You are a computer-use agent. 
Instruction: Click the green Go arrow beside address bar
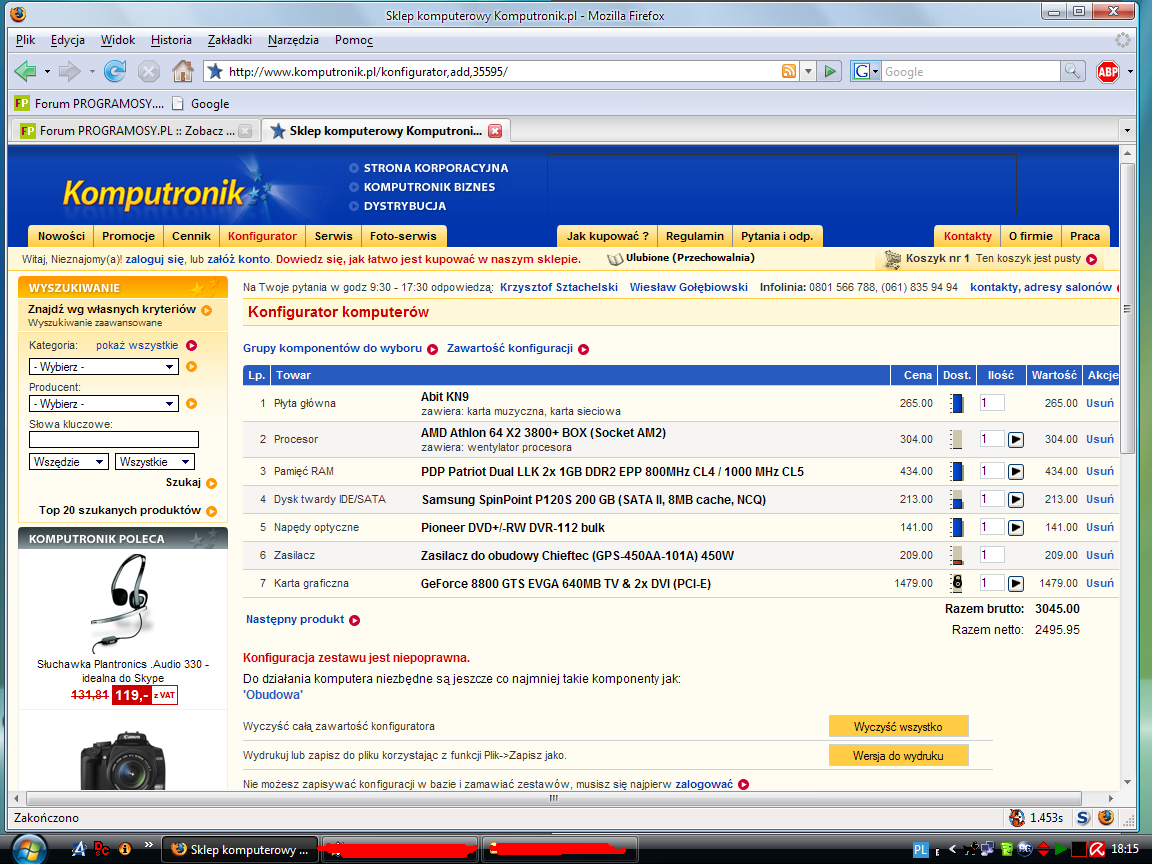(830, 71)
